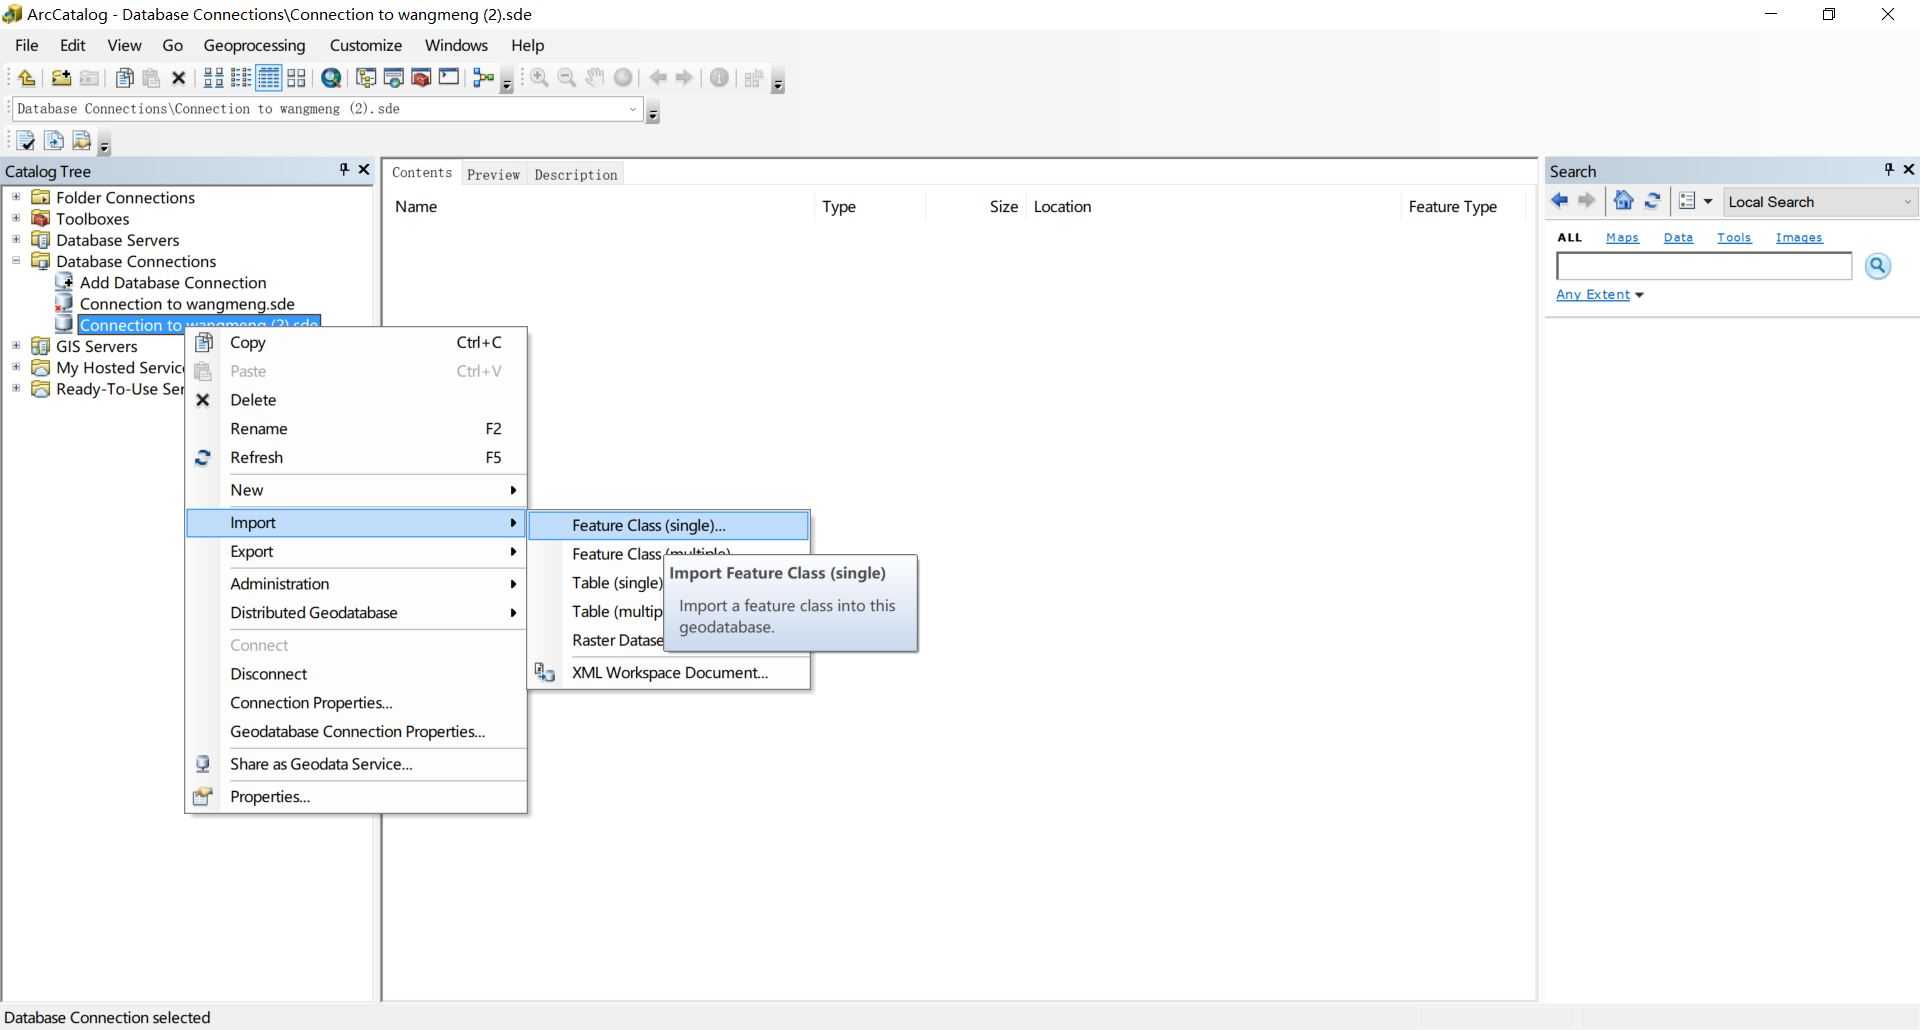
Task: Switch to List view mode
Action: [x=241, y=78]
